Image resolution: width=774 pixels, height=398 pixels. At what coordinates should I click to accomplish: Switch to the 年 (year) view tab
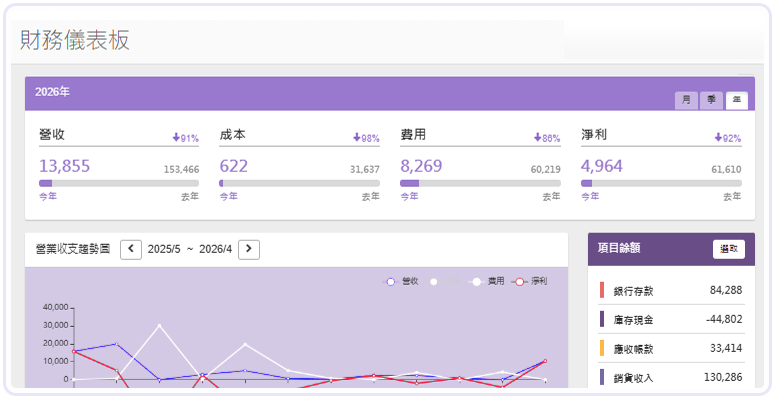coord(736,100)
